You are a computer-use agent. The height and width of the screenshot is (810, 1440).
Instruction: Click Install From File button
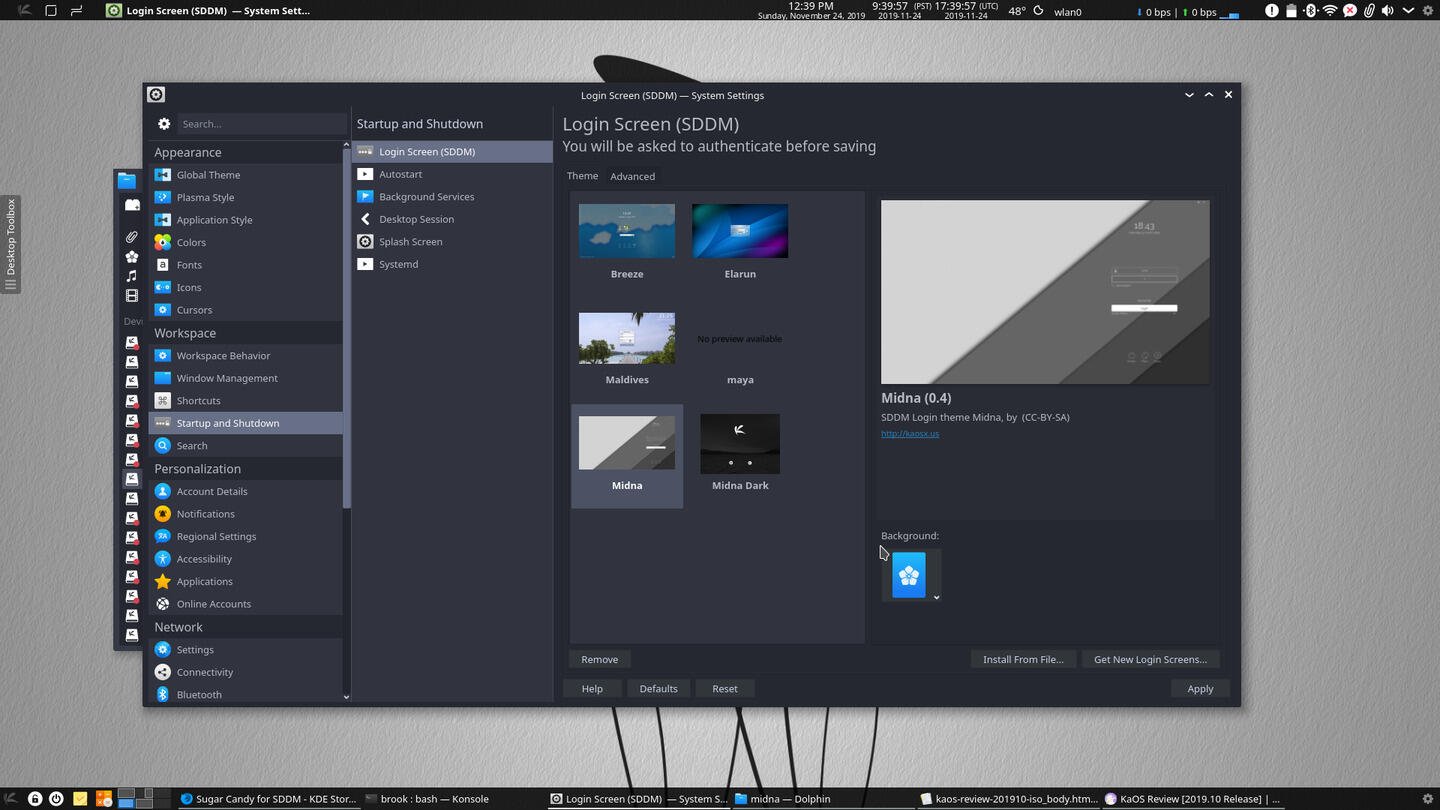coord(1024,659)
